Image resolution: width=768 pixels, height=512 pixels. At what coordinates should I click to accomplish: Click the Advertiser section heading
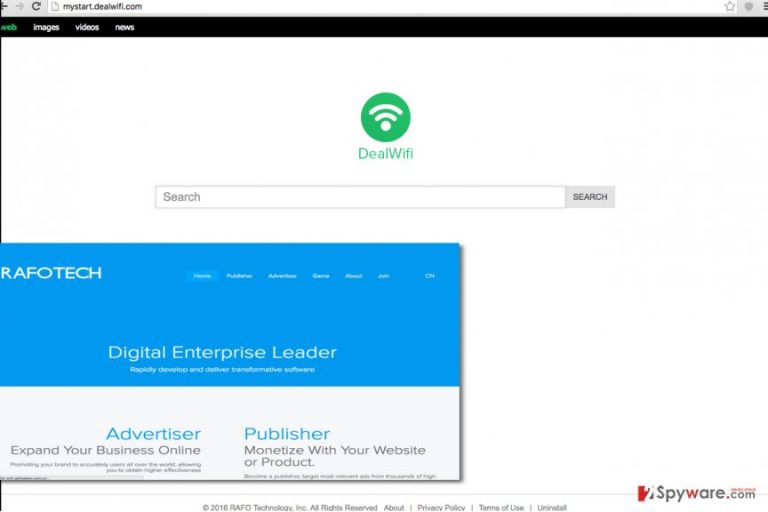click(153, 434)
